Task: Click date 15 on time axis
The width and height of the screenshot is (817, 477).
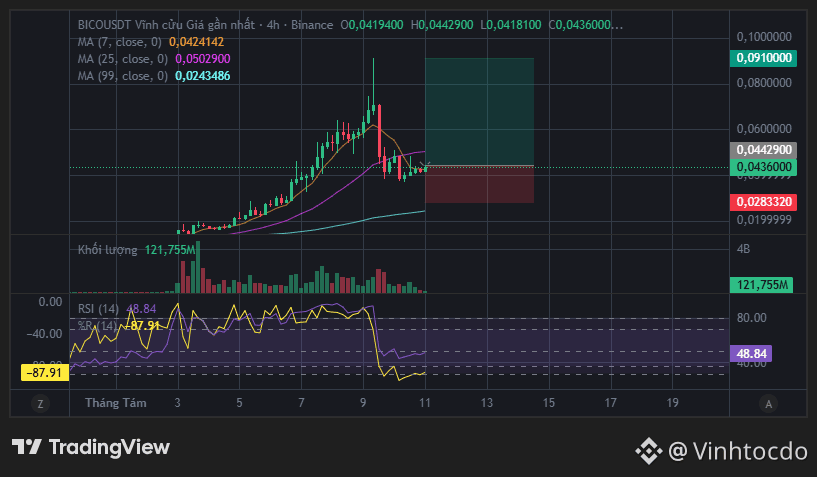Action: (549, 402)
